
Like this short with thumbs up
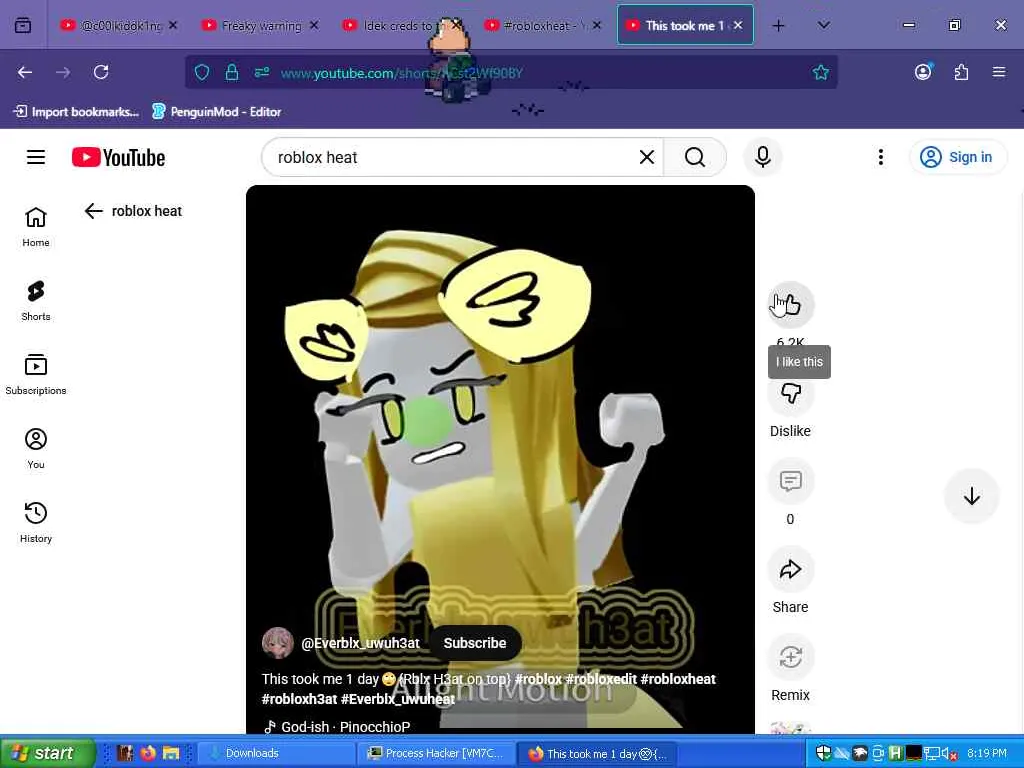pos(790,305)
